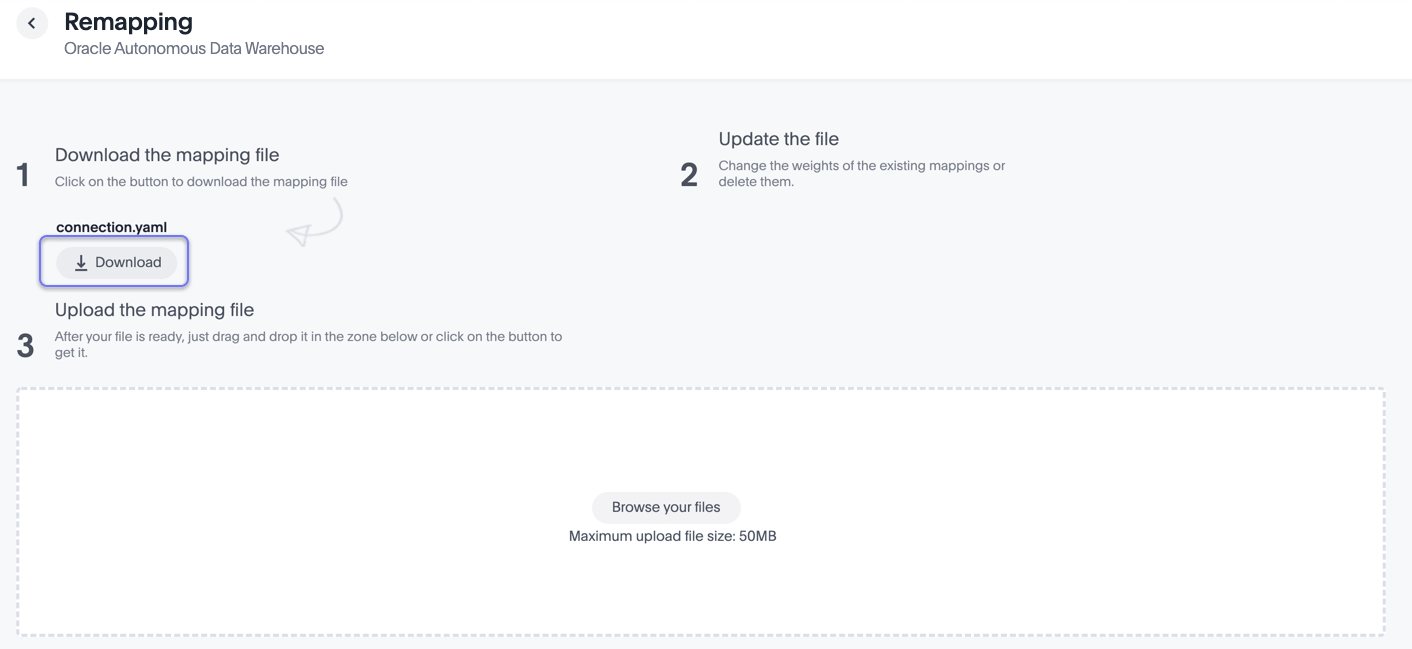Tap the back navigation icon beside Remapping title

tap(32, 22)
